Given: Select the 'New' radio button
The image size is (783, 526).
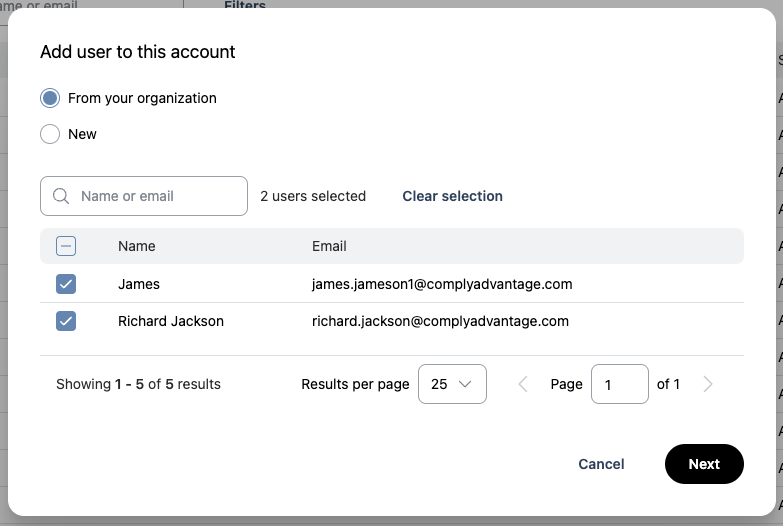Looking at the screenshot, I should click(50, 134).
